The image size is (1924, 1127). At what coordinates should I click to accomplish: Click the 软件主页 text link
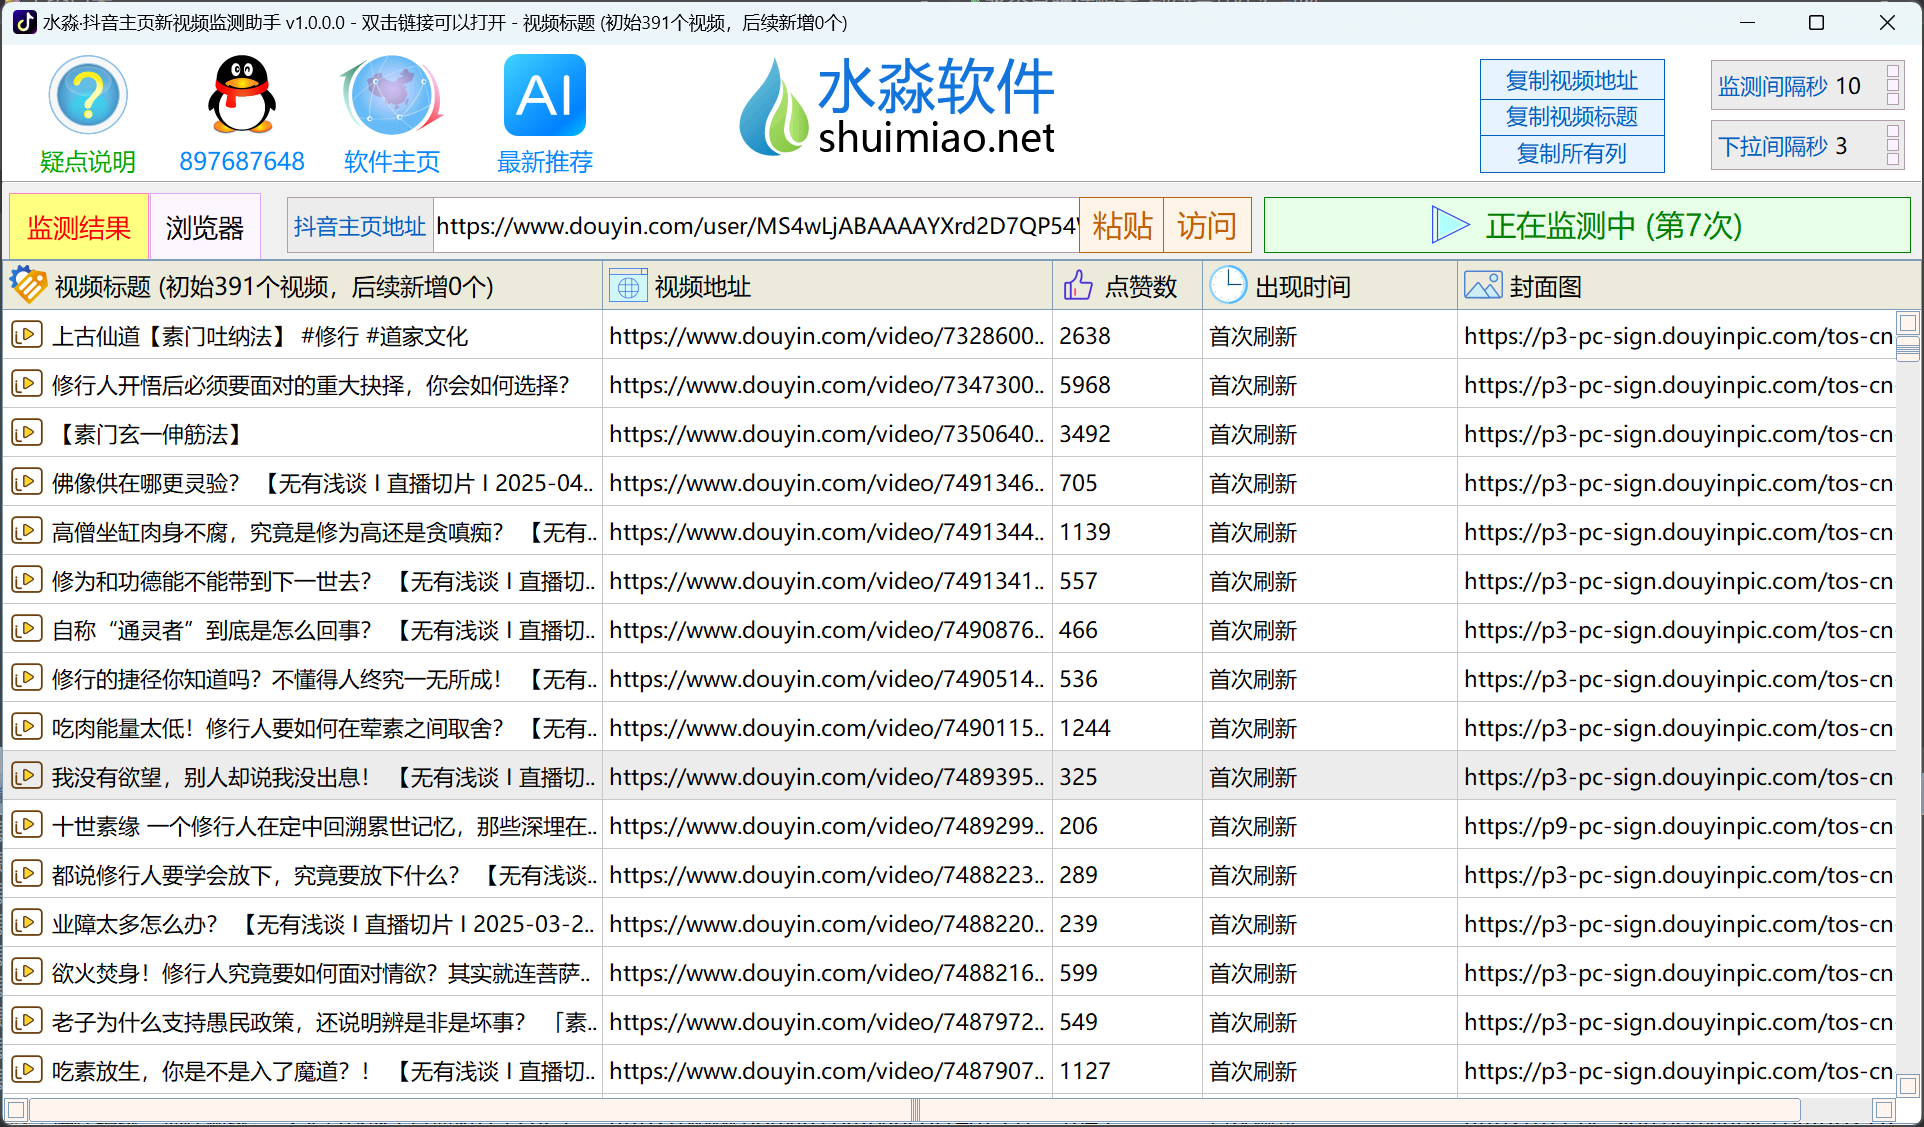tap(392, 161)
